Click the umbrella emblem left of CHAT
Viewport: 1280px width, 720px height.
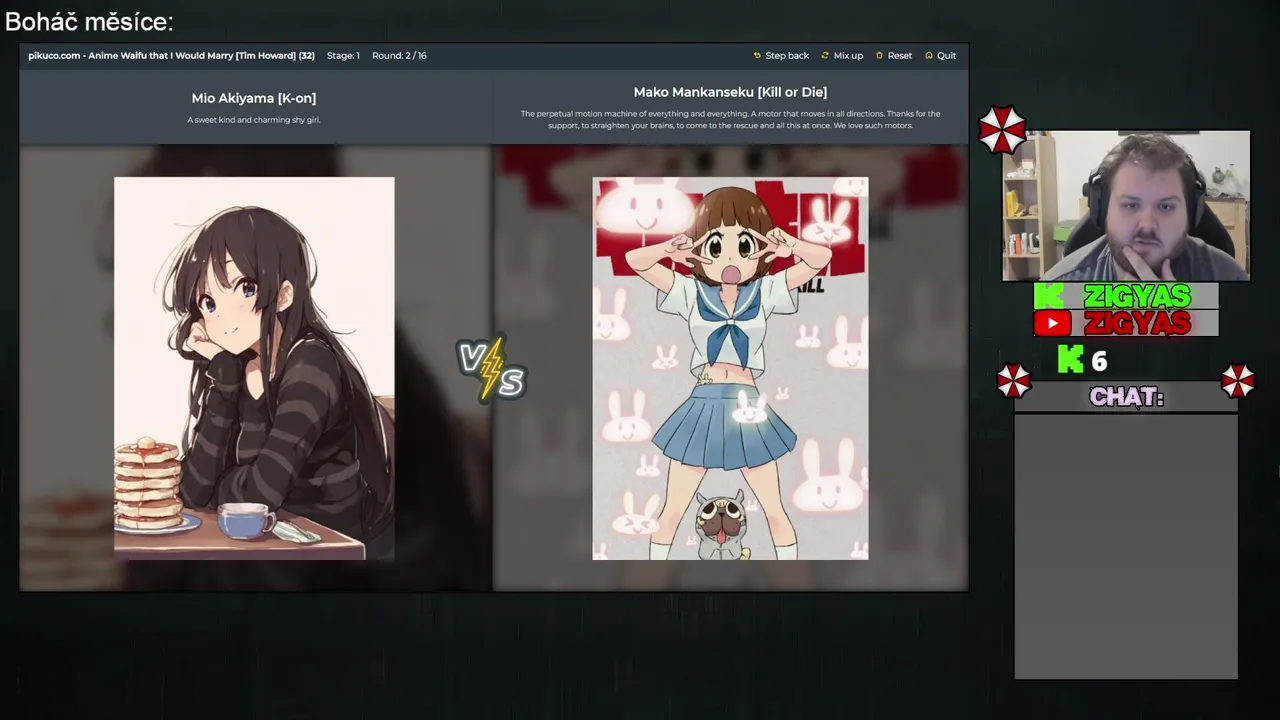1013,380
